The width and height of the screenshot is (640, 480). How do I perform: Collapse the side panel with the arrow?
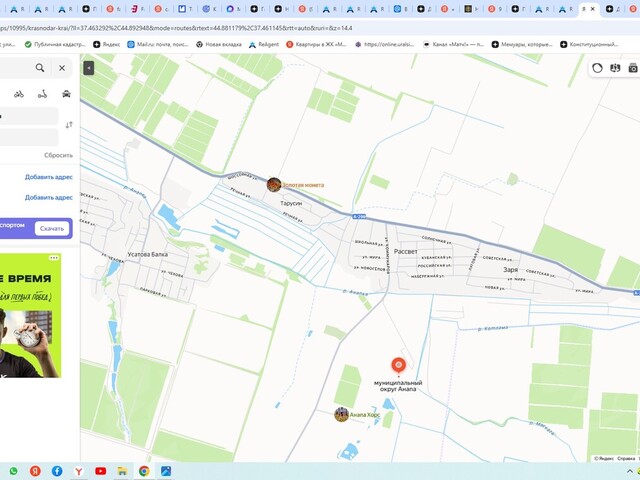(x=88, y=68)
